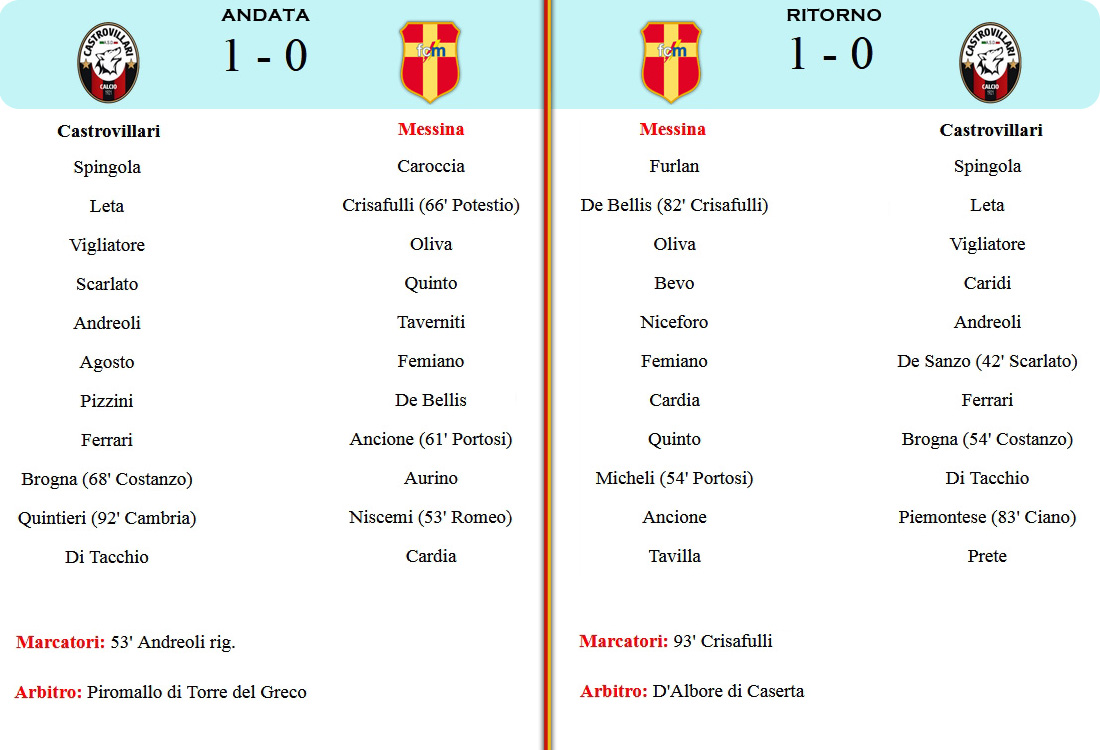This screenshot has height=750, width=1100.
Task: Click referee Piromallo di Torre del Greco
Action: point(197,692)
